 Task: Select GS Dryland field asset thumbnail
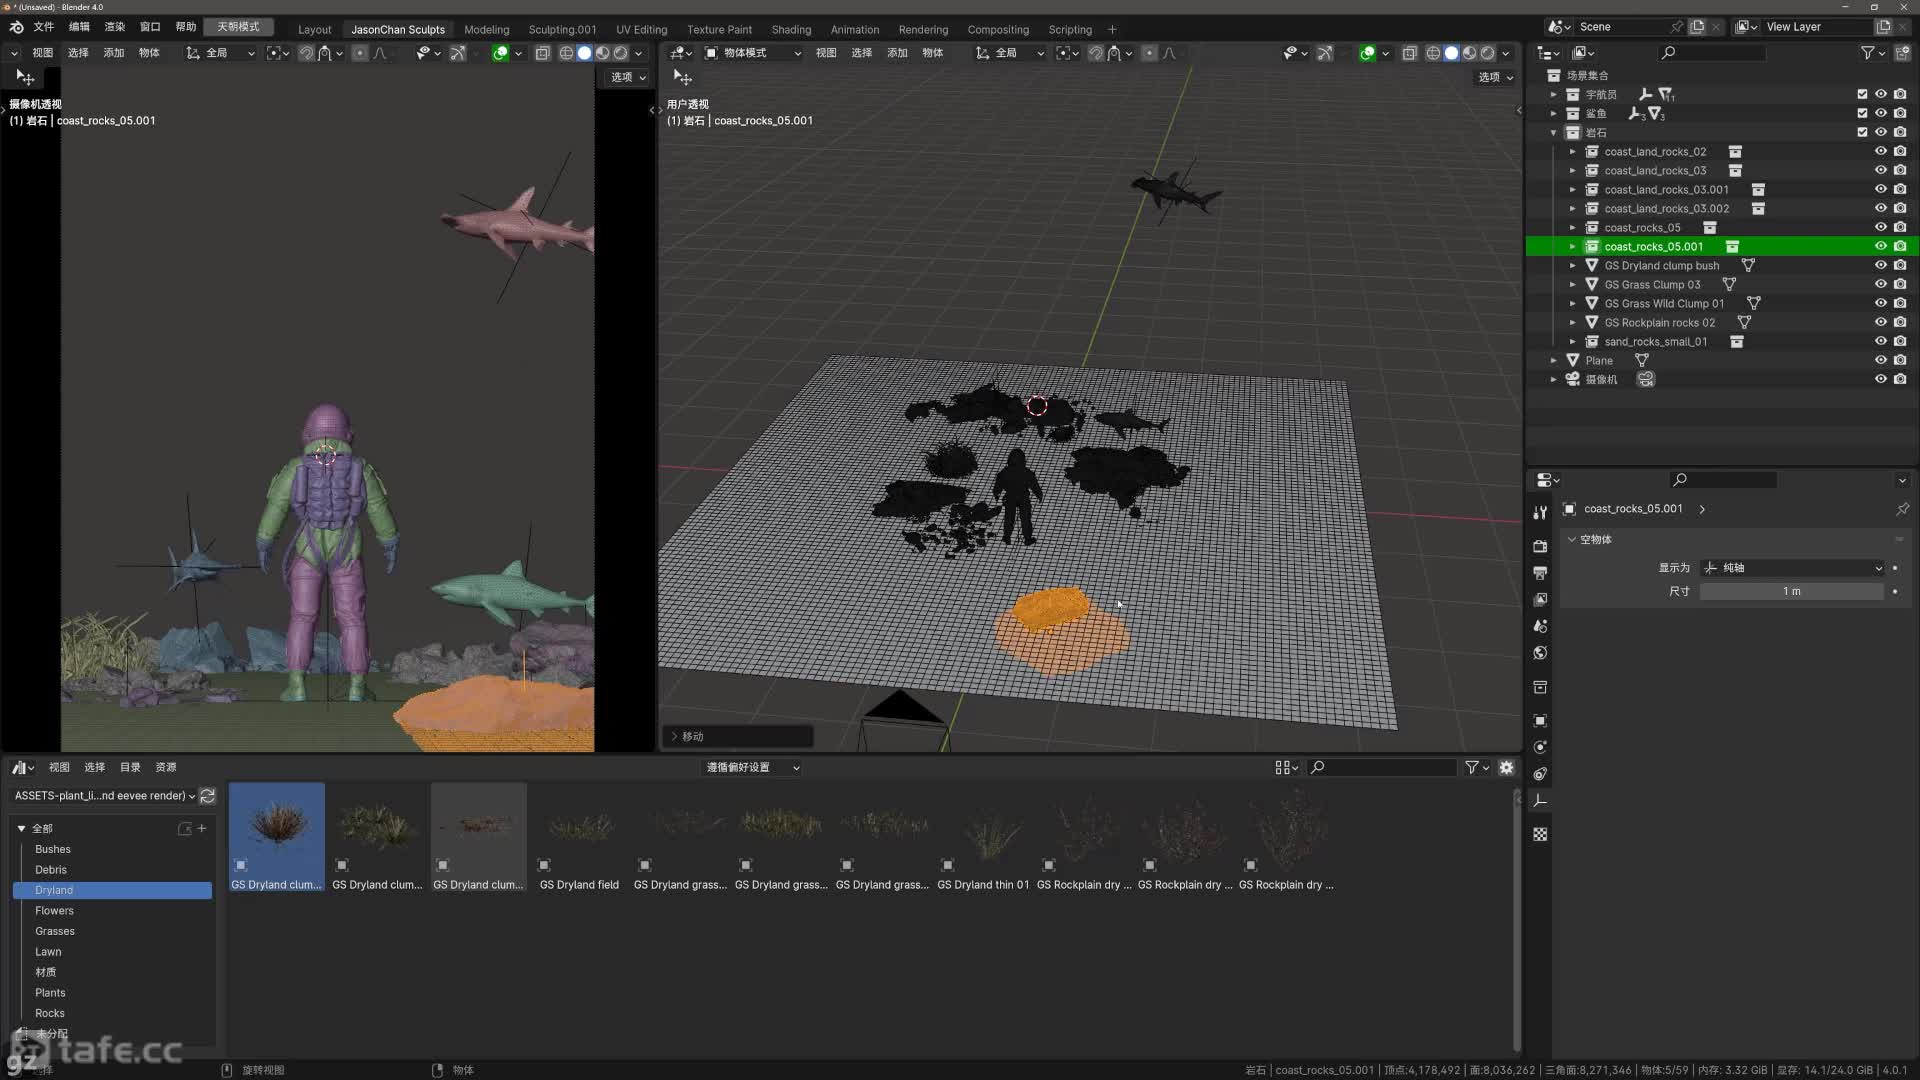pyautogui.click(x=579, y=837)
